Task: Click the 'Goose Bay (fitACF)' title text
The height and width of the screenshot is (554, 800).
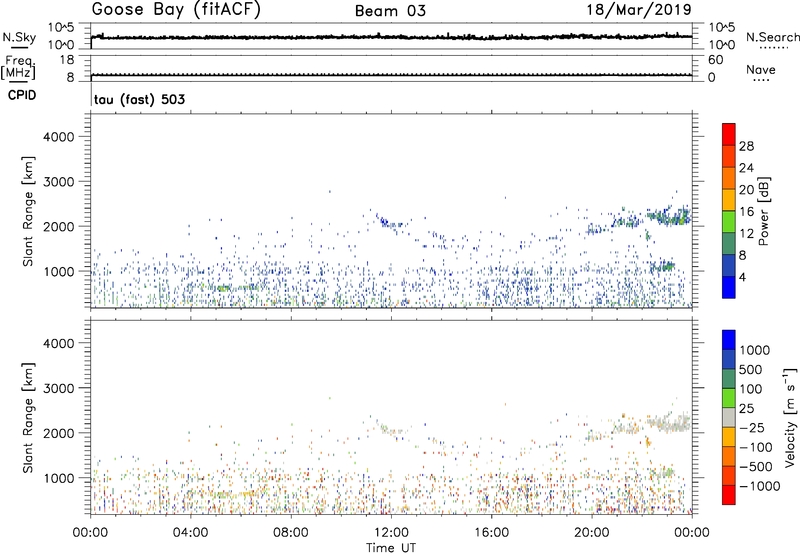Action: [x=176, y=10]
